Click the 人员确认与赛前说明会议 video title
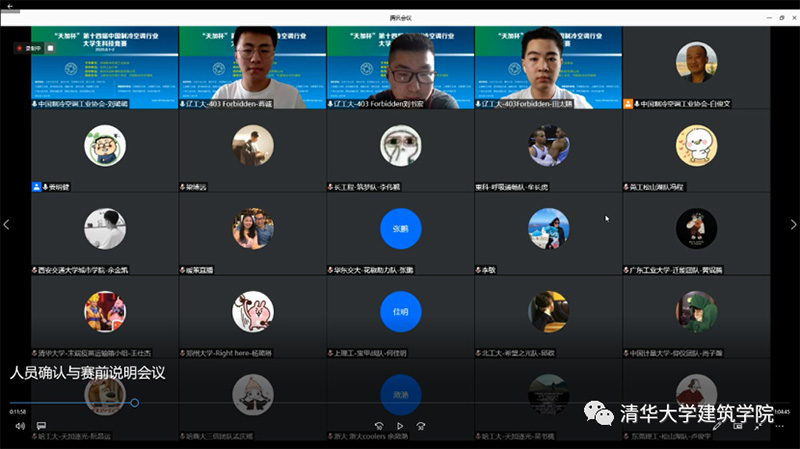Viewport: 800px width, 449px height. pos(87,372)
